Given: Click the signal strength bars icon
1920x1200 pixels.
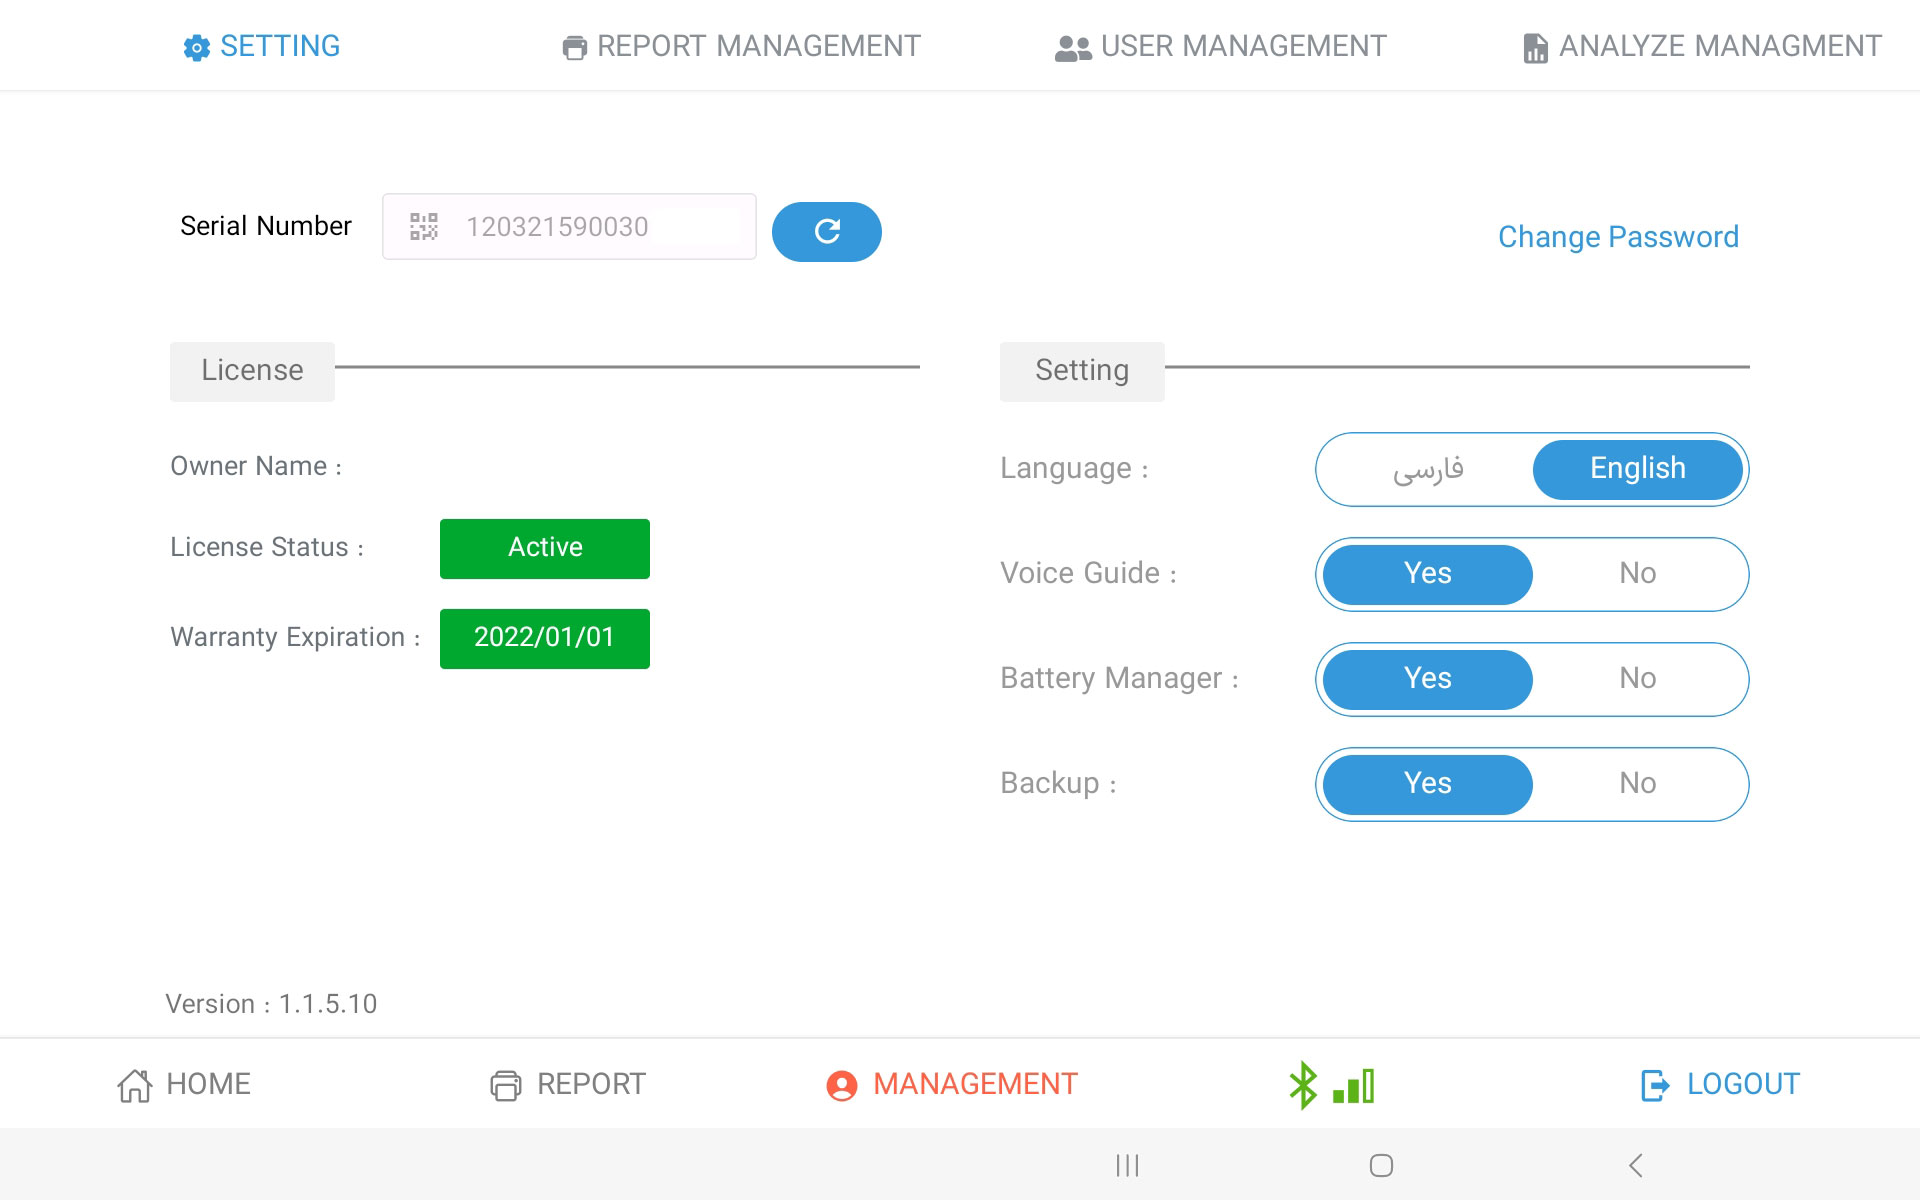Looking at the screenshot, I should pos(1354,1086).
